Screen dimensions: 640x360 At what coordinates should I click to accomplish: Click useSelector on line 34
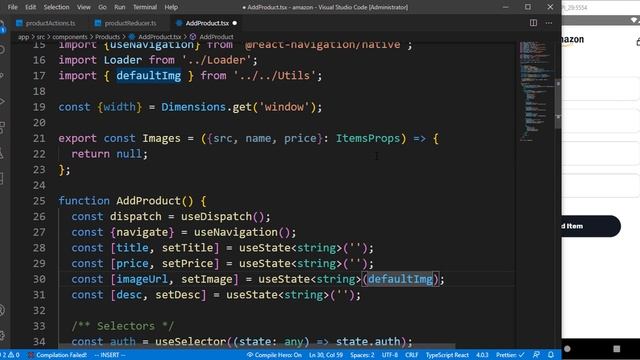190,342
